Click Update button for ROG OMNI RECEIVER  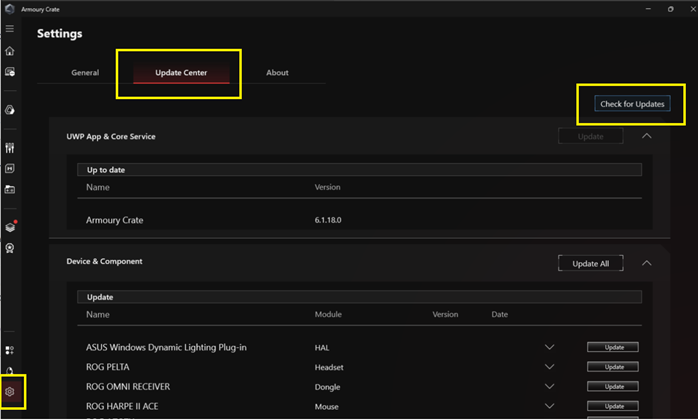613,387
